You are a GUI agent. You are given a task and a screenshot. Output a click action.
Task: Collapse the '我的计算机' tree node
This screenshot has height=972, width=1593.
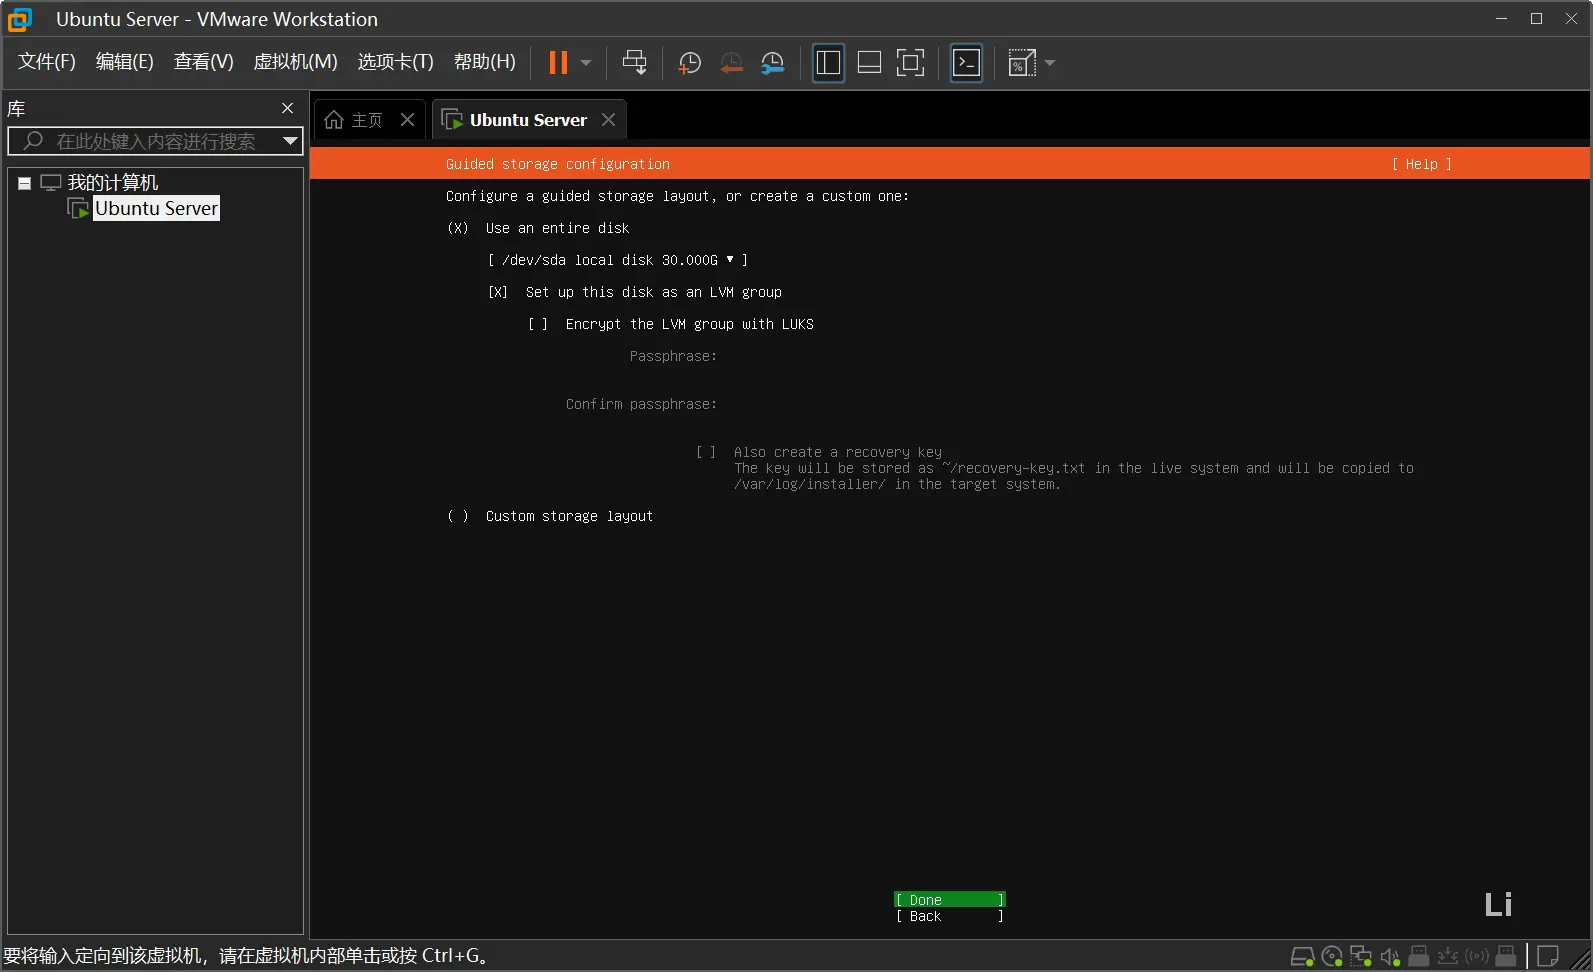coord(25,183)
